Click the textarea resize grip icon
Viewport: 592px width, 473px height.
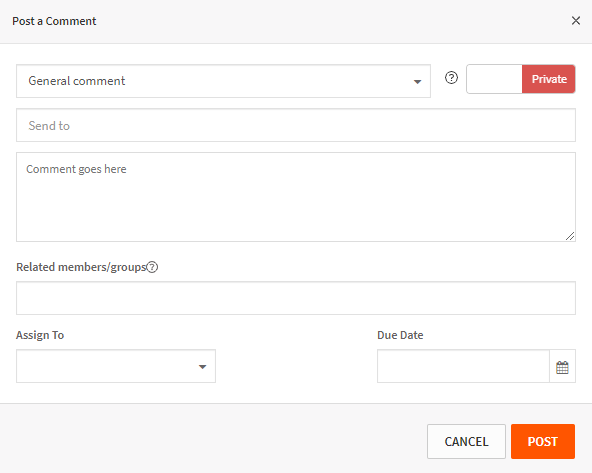click(570, 236)
